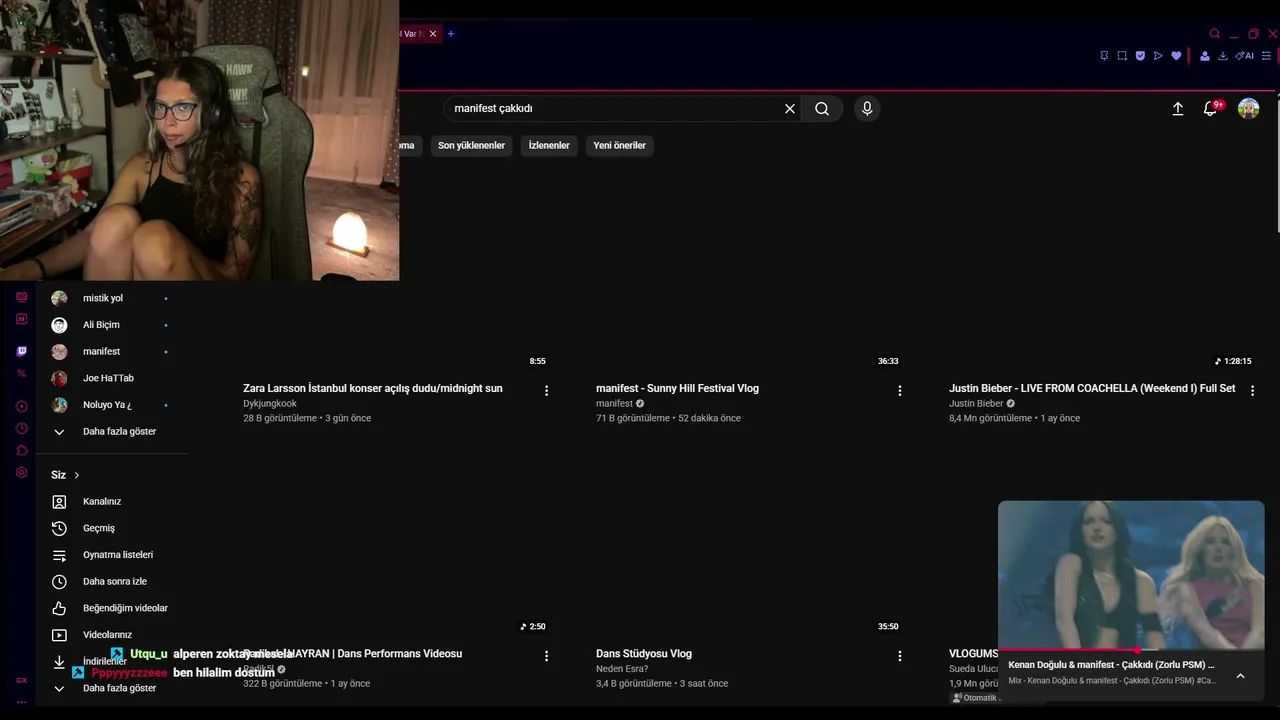Open the browser profile icon
Image resolution: width=1280 pixels, height=720 pixels.
pyautogui.click(x=1205, y=56)
